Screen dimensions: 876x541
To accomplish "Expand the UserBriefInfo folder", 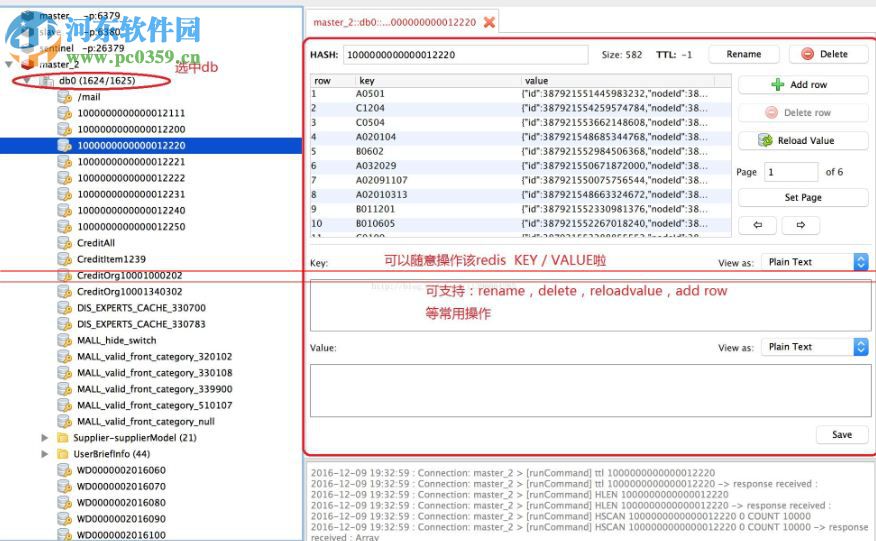I will 45,454.
